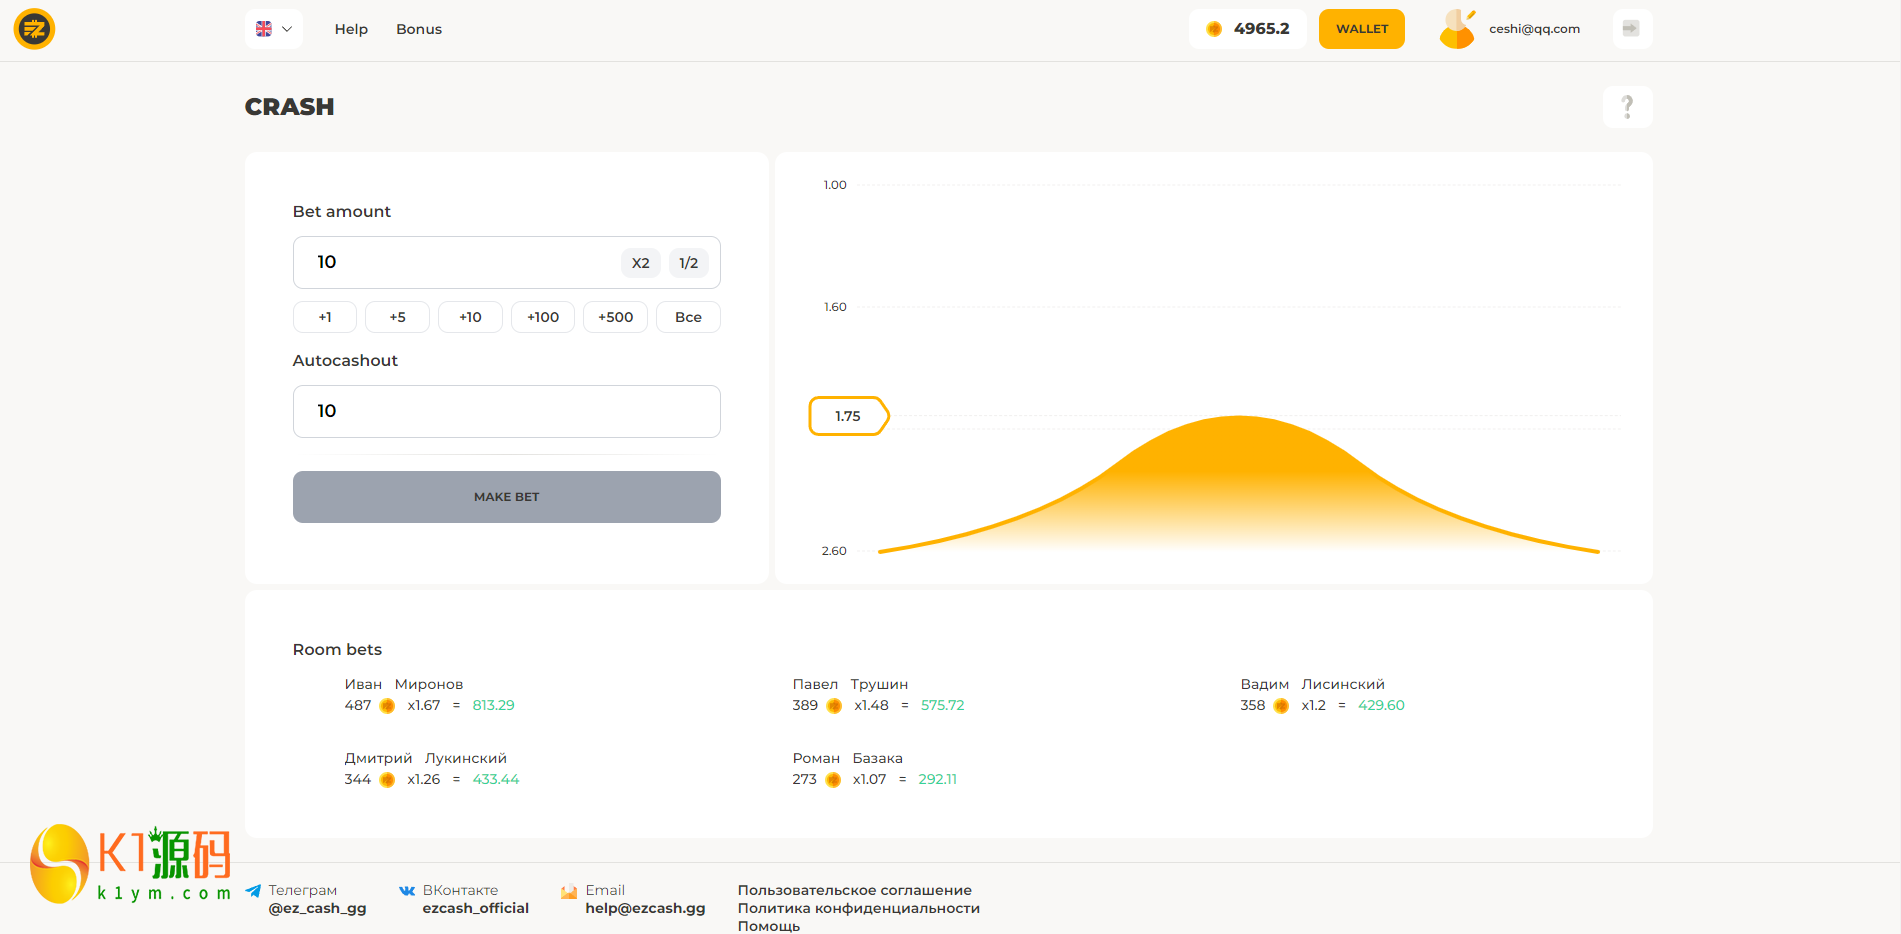Click the Autocashout input field
The width and height of the screenshot is (1901, 934).
coord(506,411)
